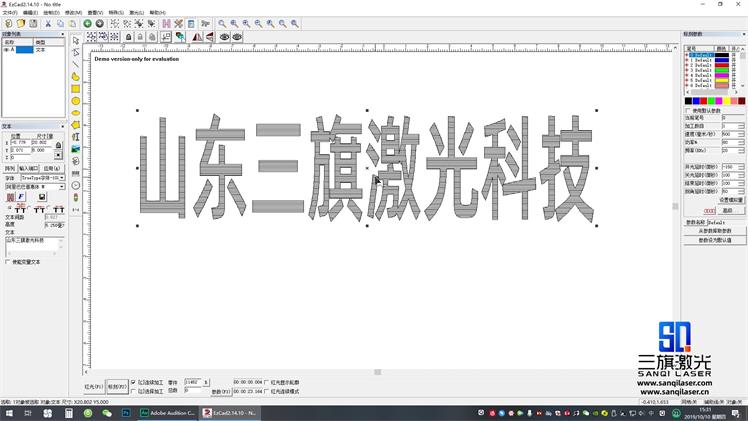Select the circle drawing tool
The height and width of the screenshot is (421, 748).
tap(75, 101)
